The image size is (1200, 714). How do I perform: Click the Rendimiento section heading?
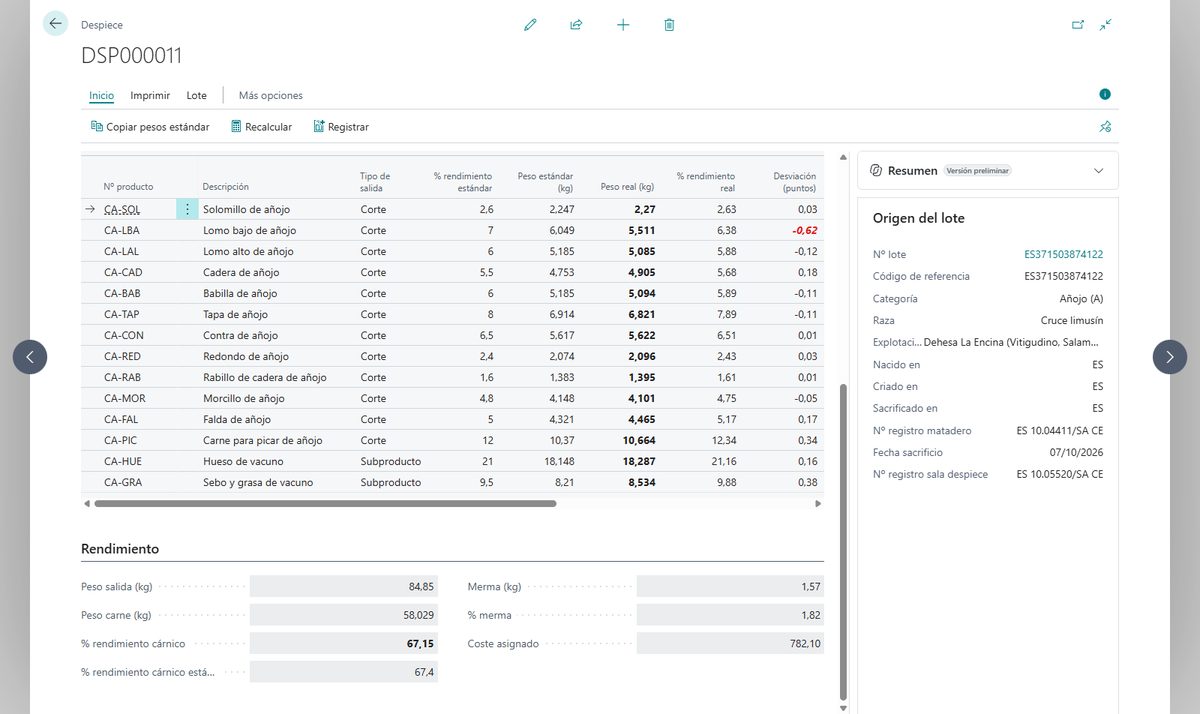120,549
